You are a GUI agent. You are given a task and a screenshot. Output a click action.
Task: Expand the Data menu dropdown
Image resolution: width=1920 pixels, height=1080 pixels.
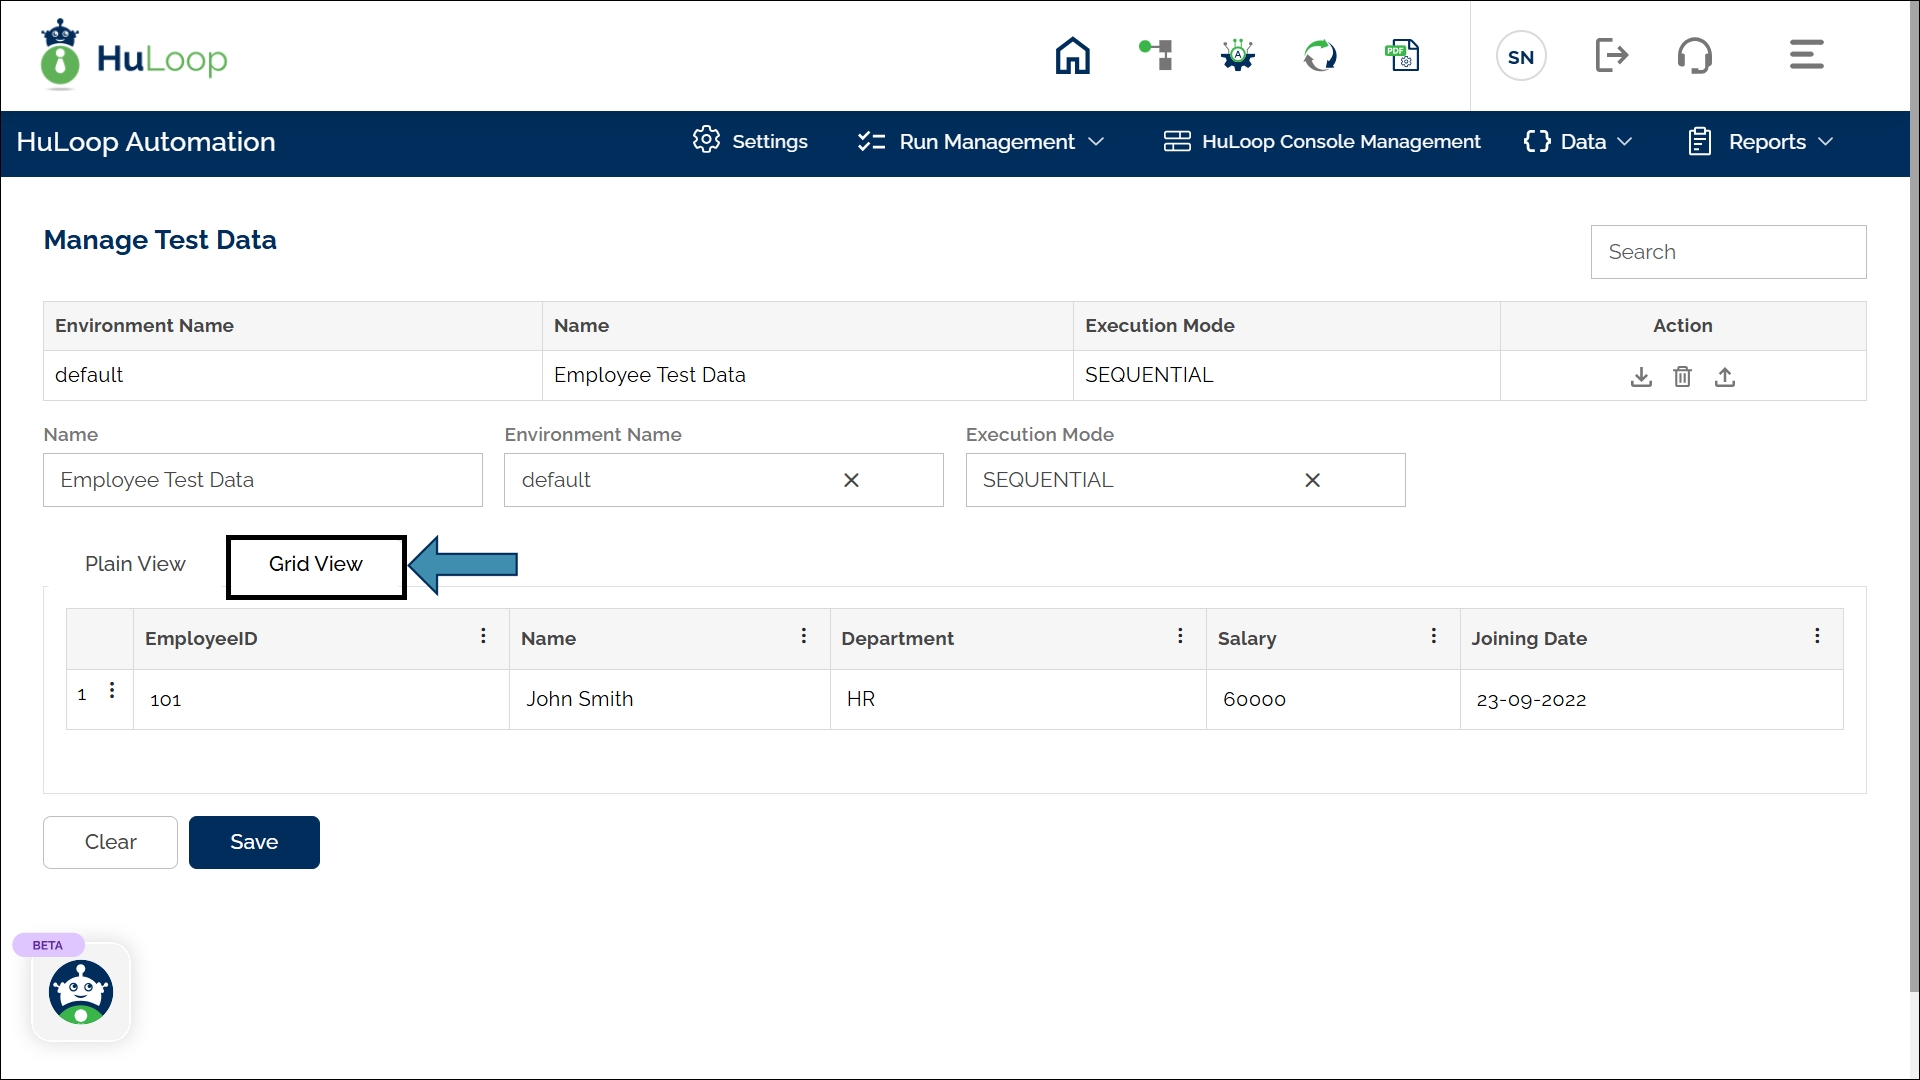pos(1578,142)
